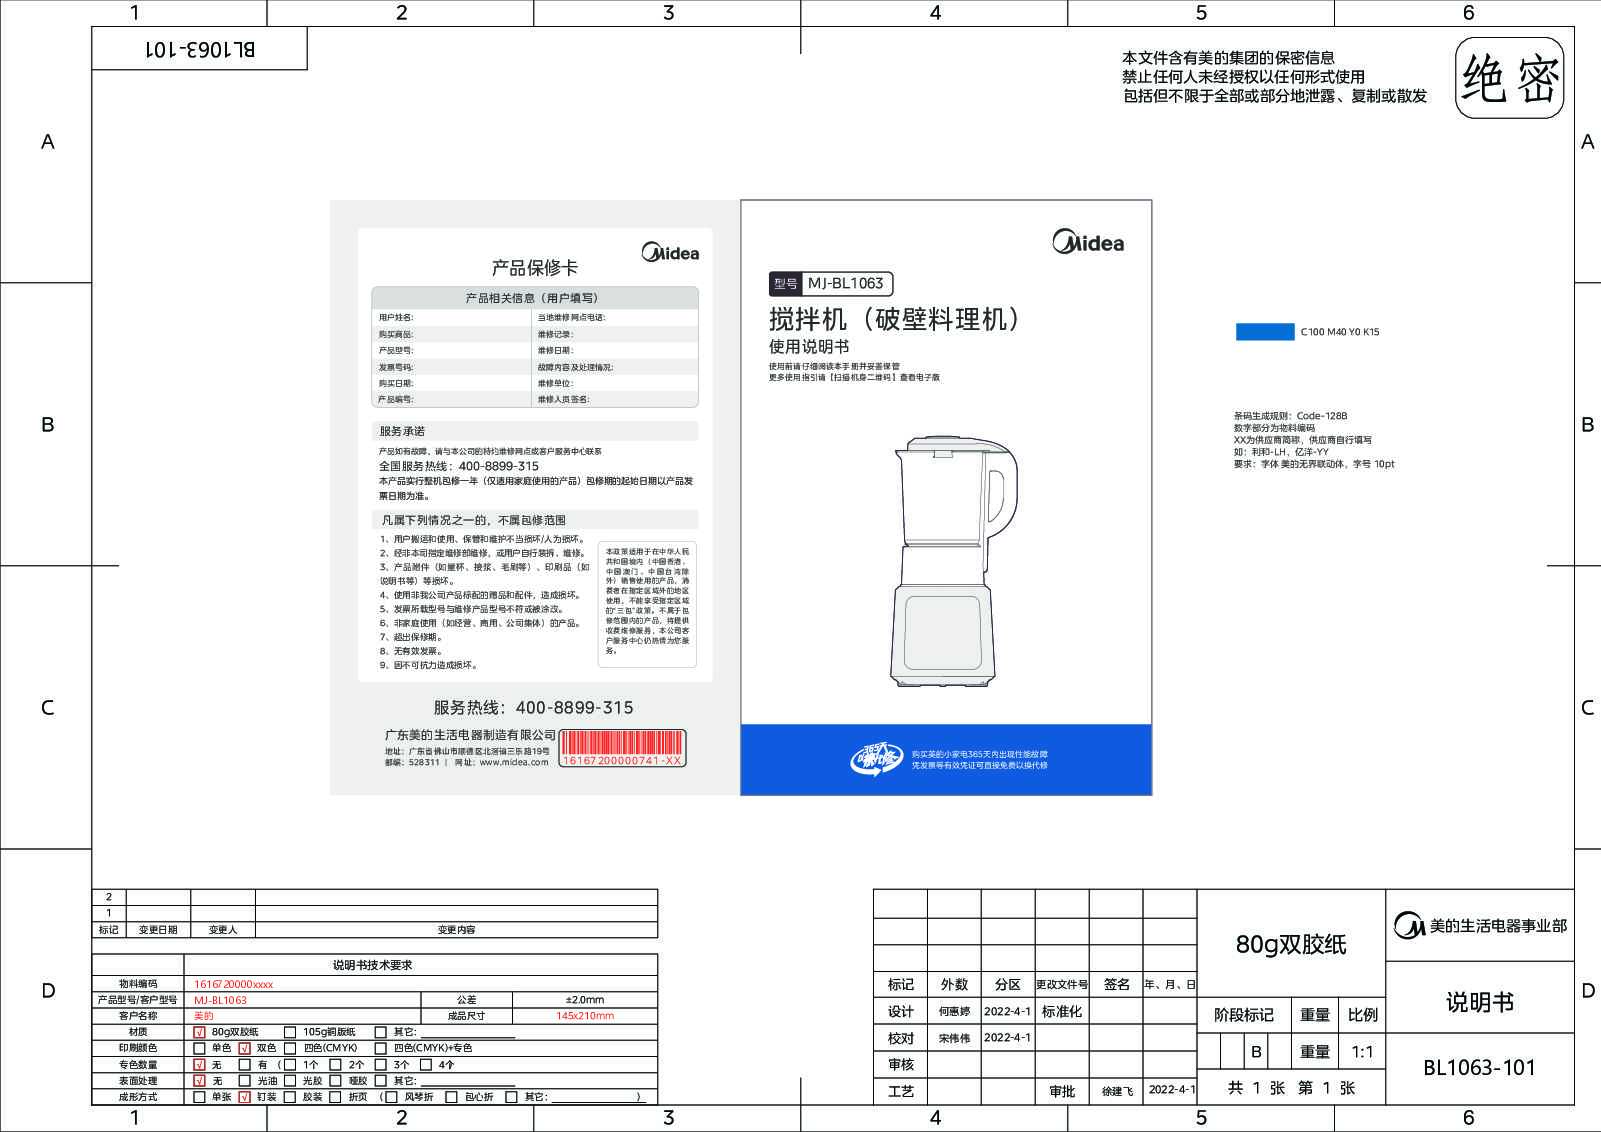Viewport: 1601px width, 1132px height.
Task: Check the 单张 forming method checkbox
Action: (199, 1097)
